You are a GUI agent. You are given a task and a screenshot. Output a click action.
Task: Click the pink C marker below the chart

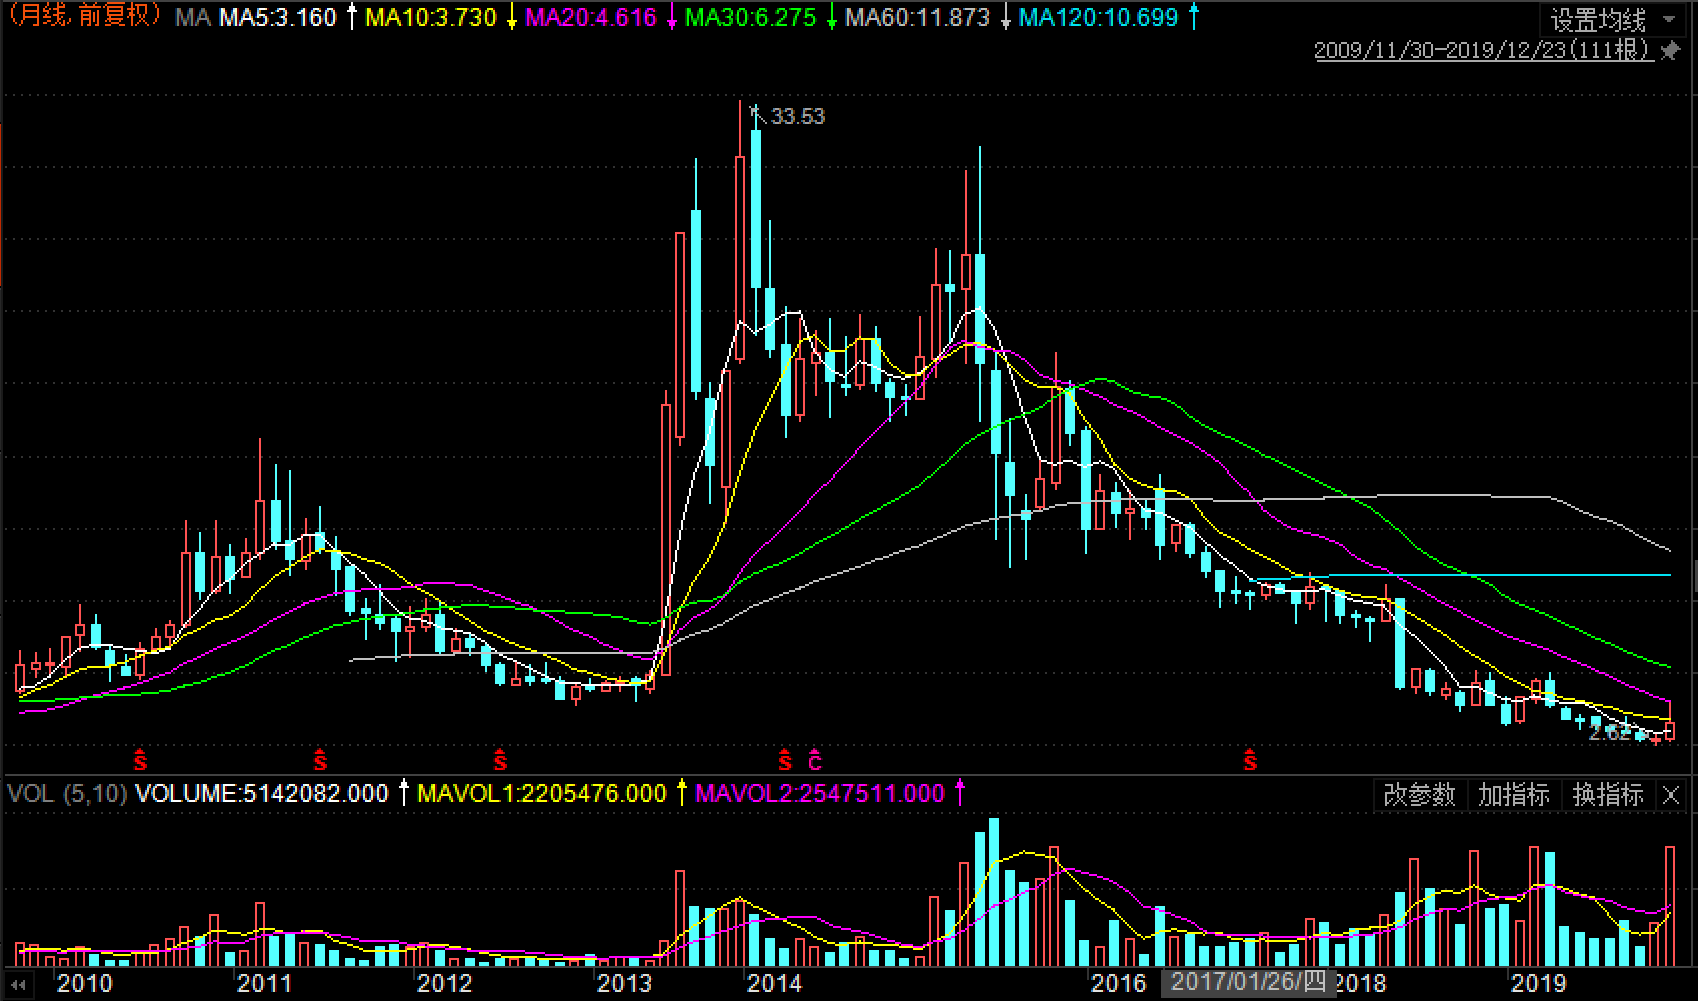coord(815,761)
